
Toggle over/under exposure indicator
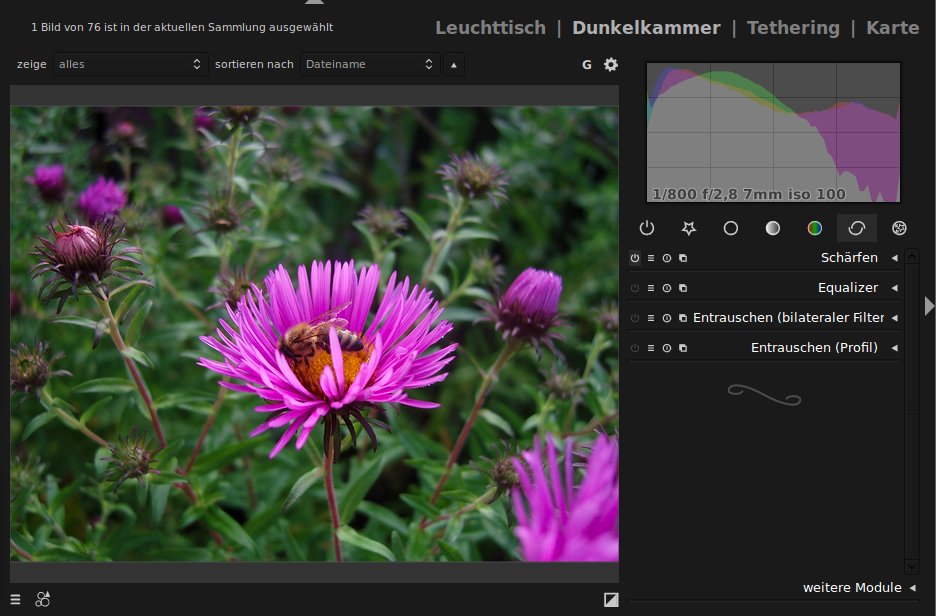(611, 599)
